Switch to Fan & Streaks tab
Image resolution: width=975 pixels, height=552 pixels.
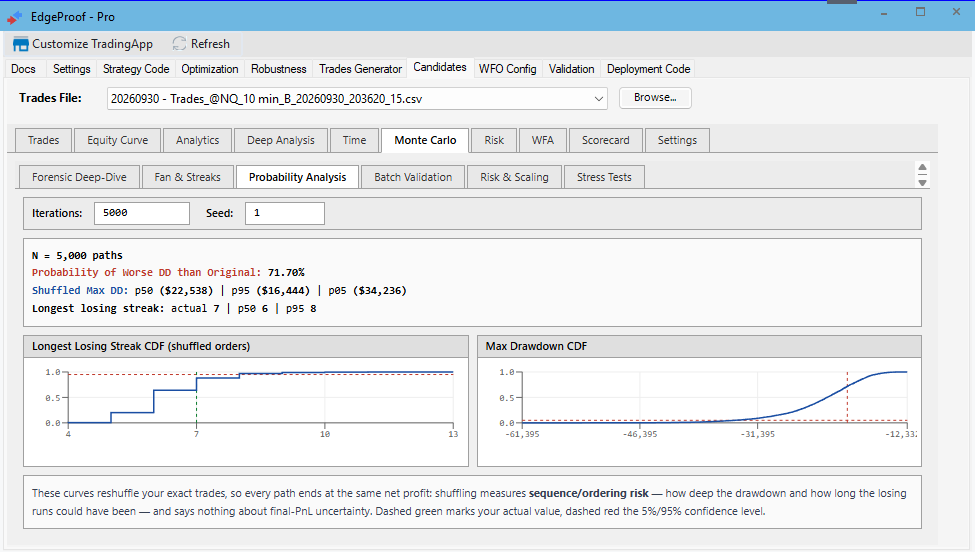tap(187, 177)
